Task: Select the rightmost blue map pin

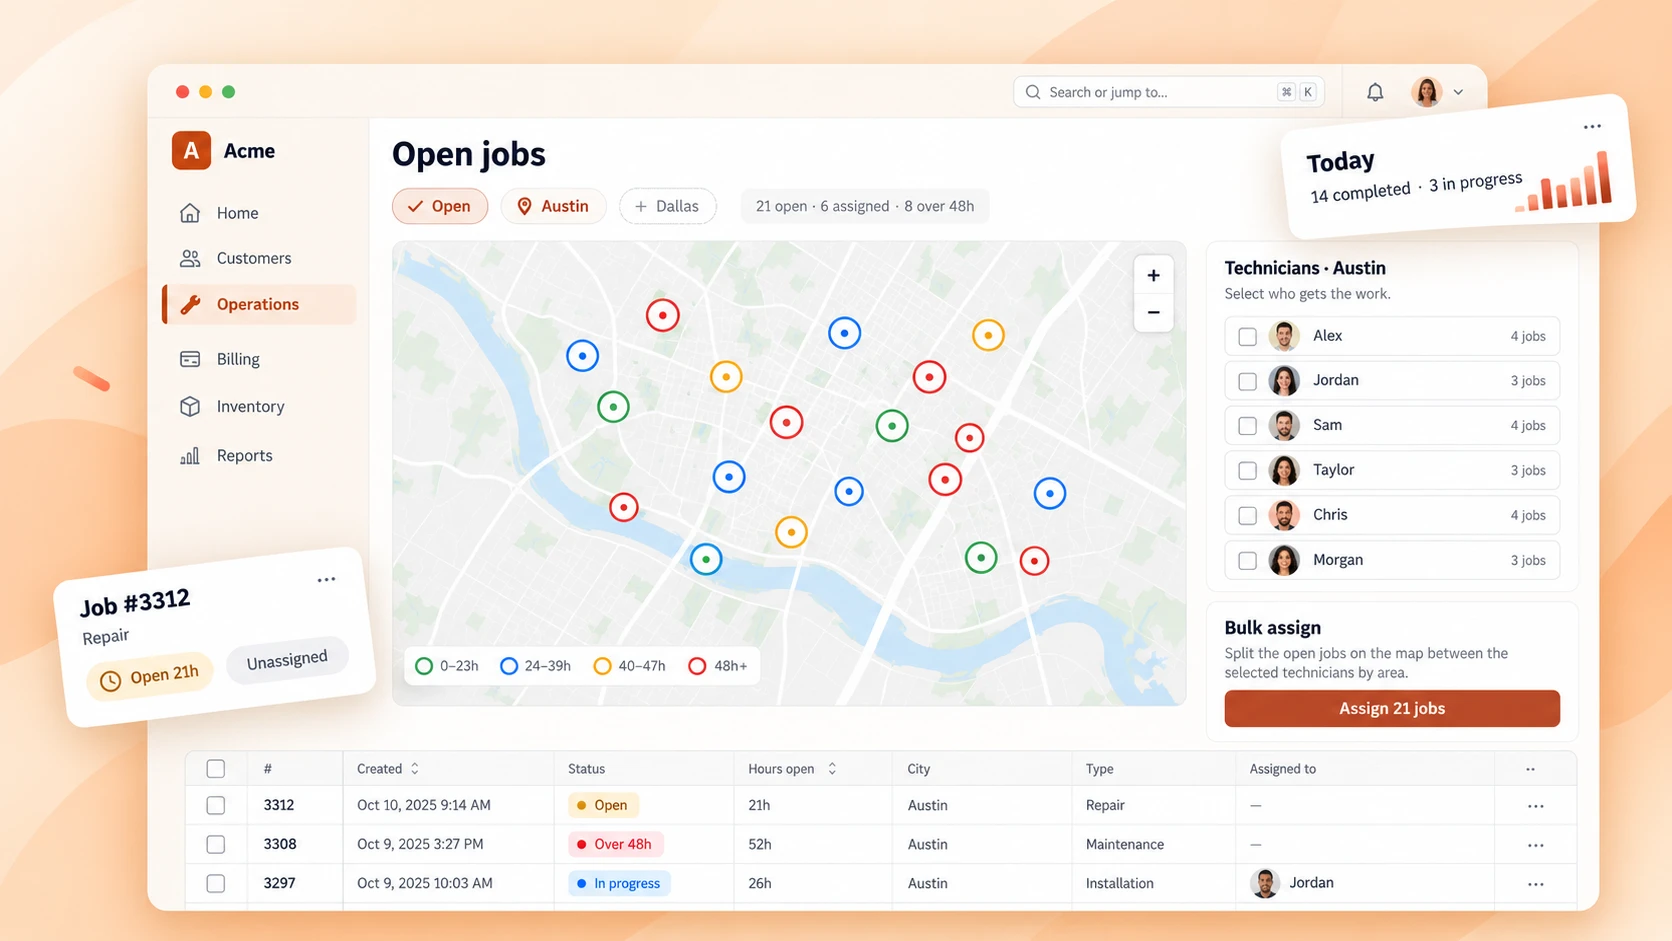Action: (1049, 493)
